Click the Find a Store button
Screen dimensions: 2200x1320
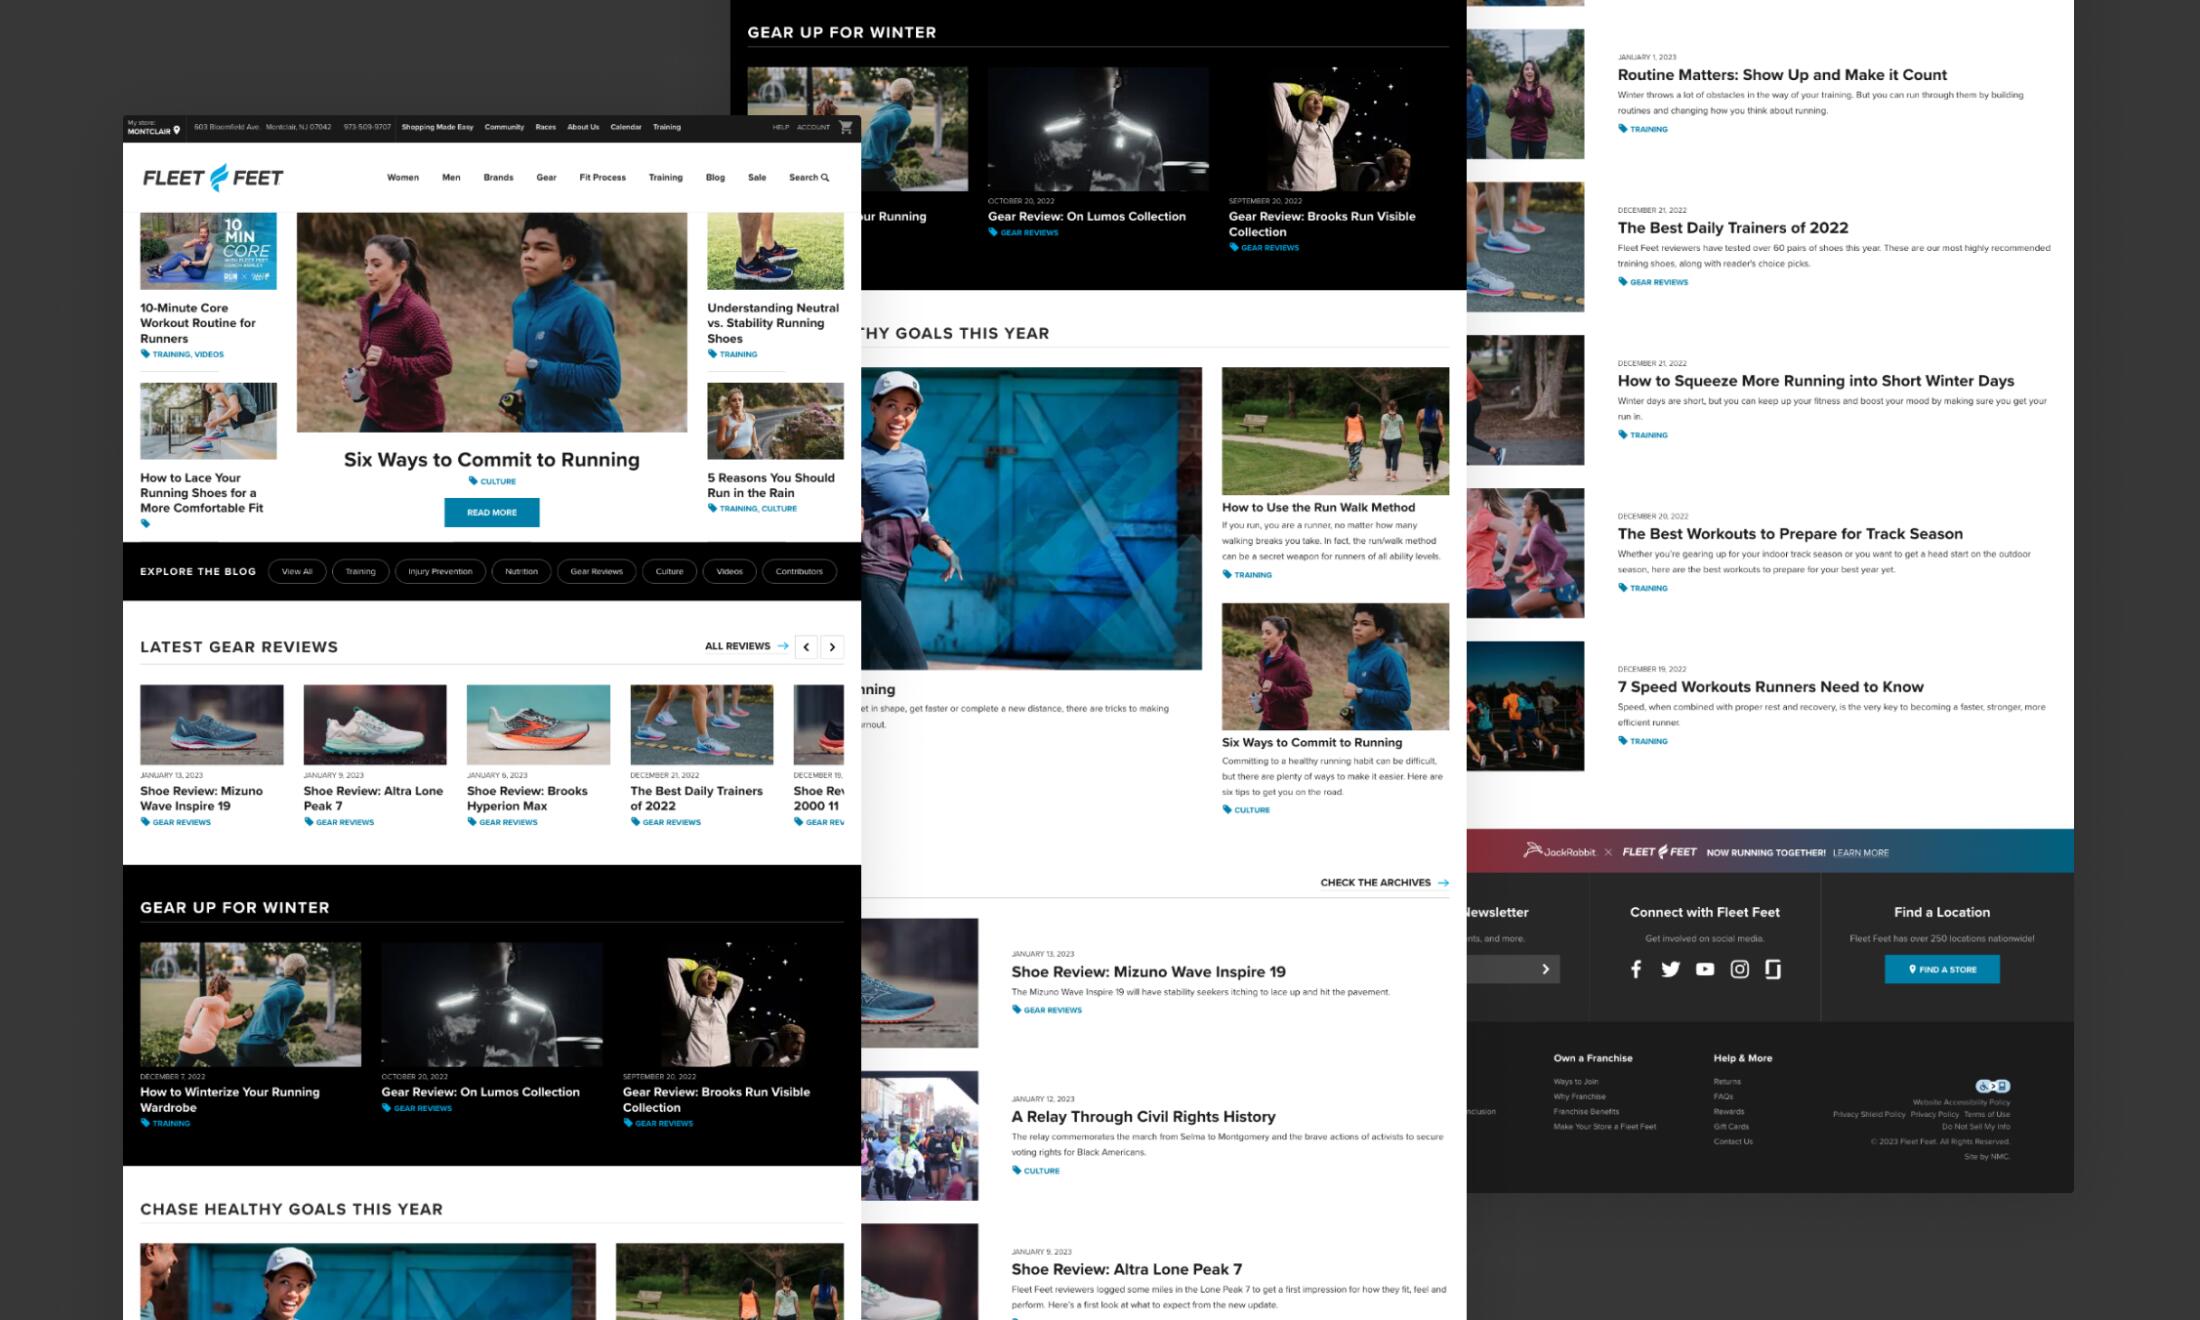click(x=1942, y=969)
